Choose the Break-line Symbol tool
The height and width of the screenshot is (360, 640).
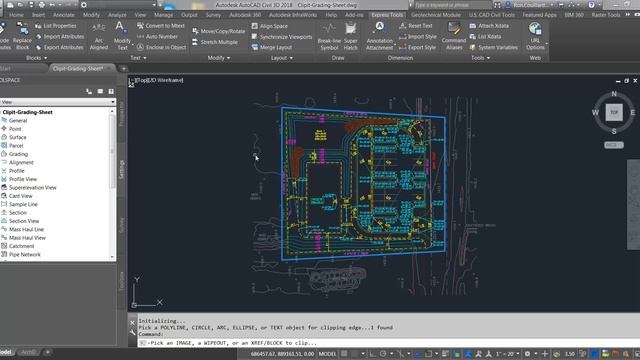(x=329, y=36)
